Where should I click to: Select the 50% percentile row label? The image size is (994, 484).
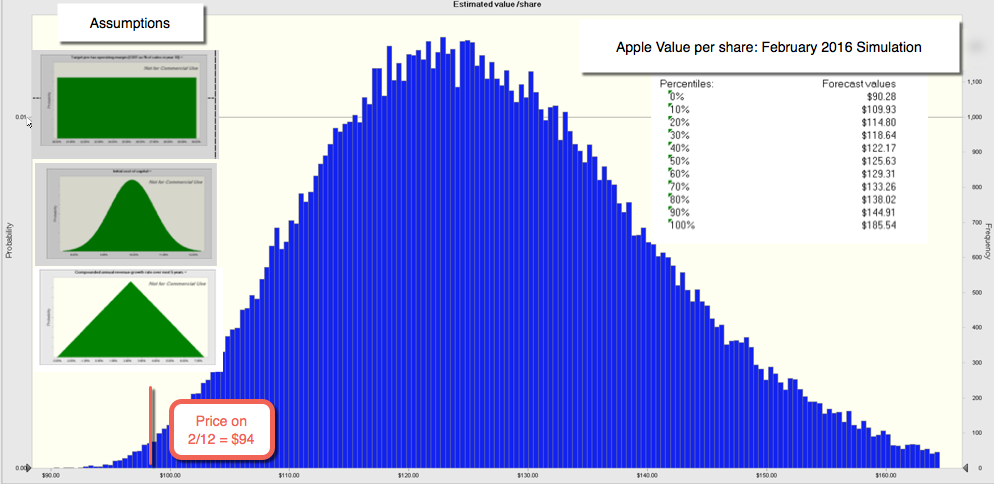coord(681,161)
